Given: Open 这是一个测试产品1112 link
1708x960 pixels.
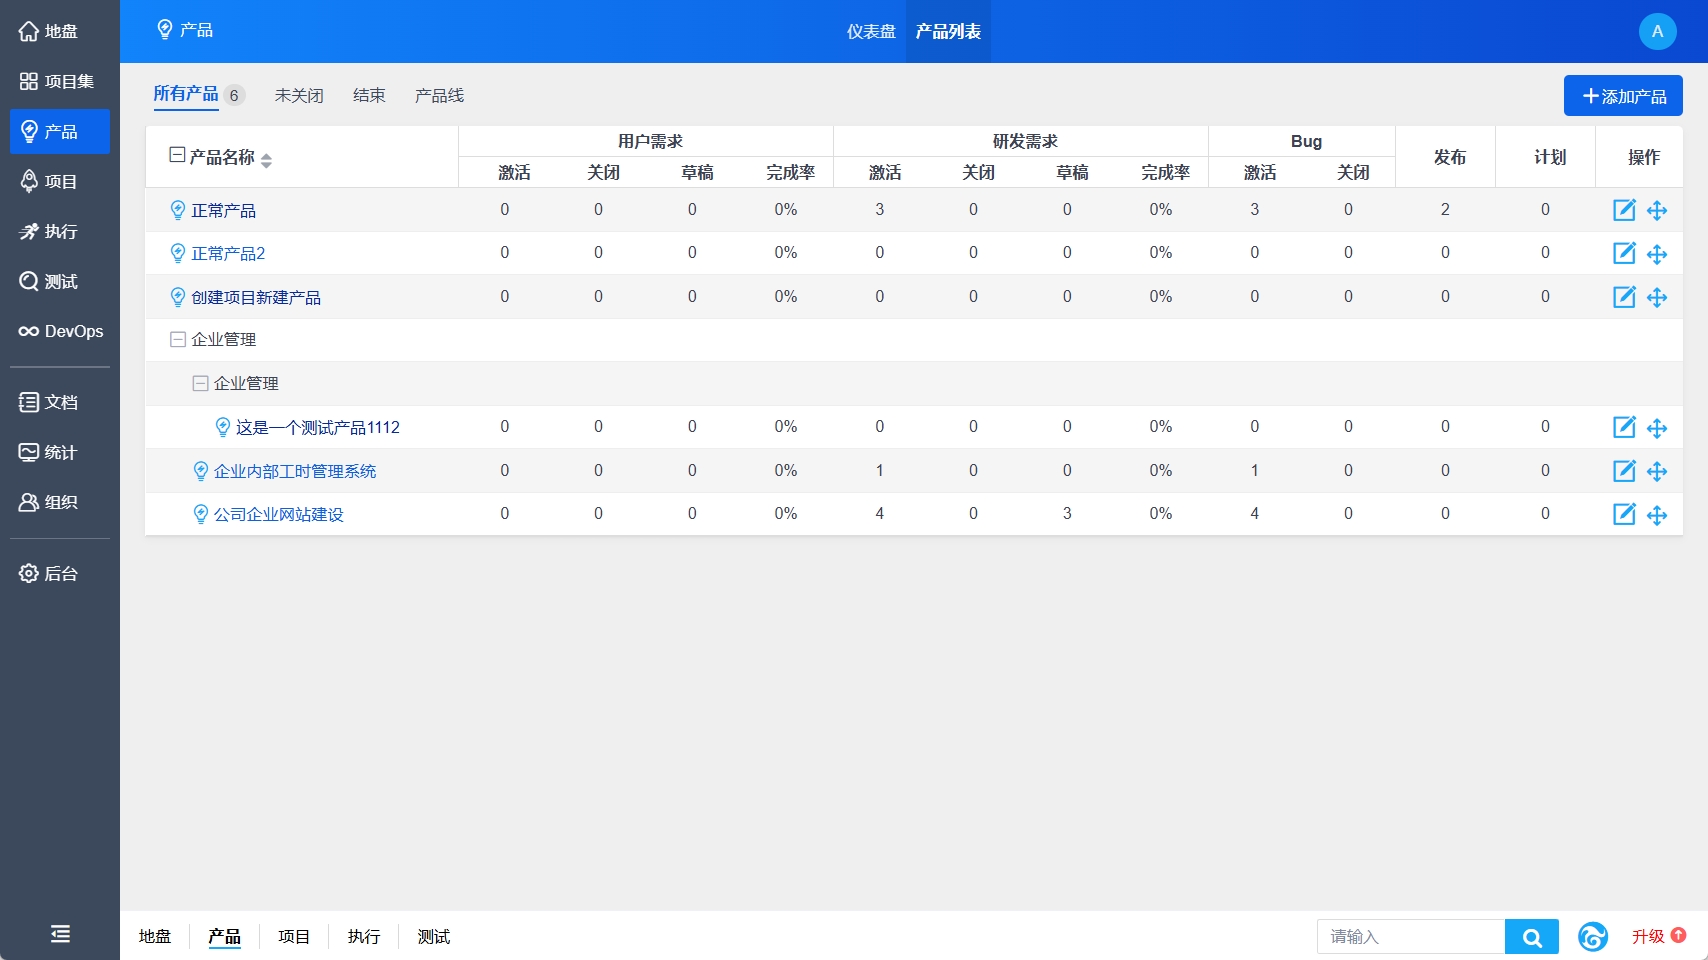Looking at the screenshot, I should pyautogui.click(x=318, y=428).
